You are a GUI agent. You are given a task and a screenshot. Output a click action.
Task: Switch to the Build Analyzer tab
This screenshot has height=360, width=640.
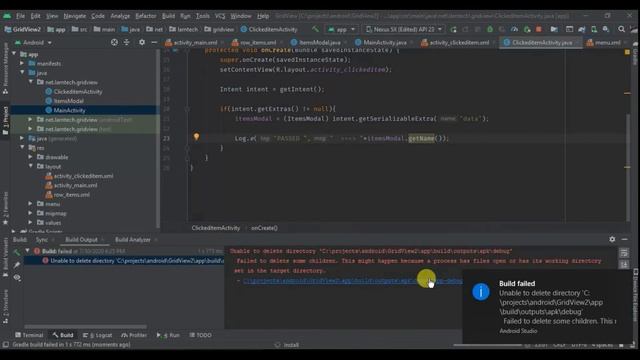(133, 240)
